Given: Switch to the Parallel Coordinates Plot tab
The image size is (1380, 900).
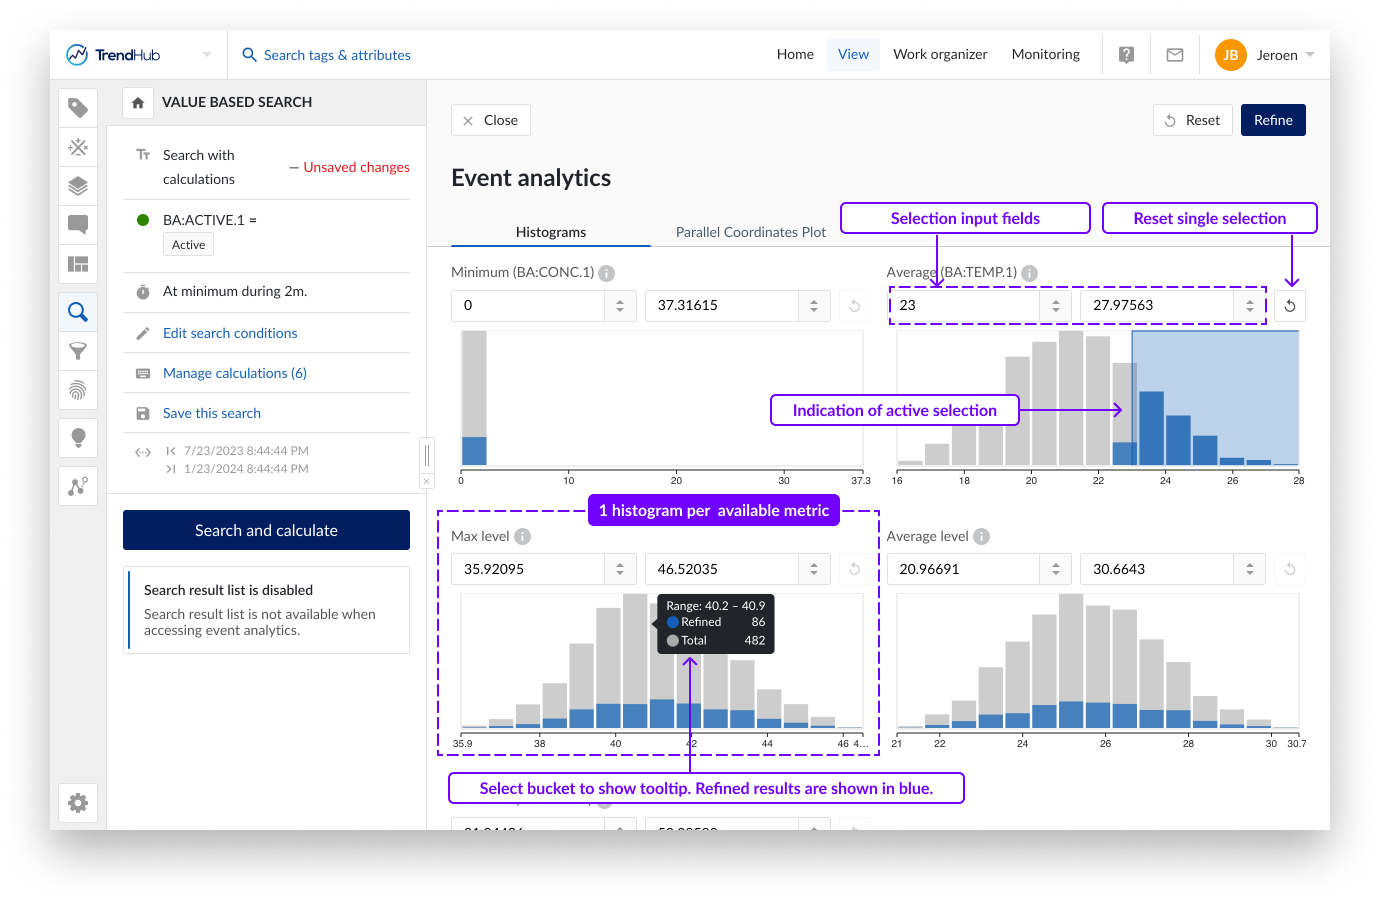Looking at the screenshot, I should click(750, 232).
